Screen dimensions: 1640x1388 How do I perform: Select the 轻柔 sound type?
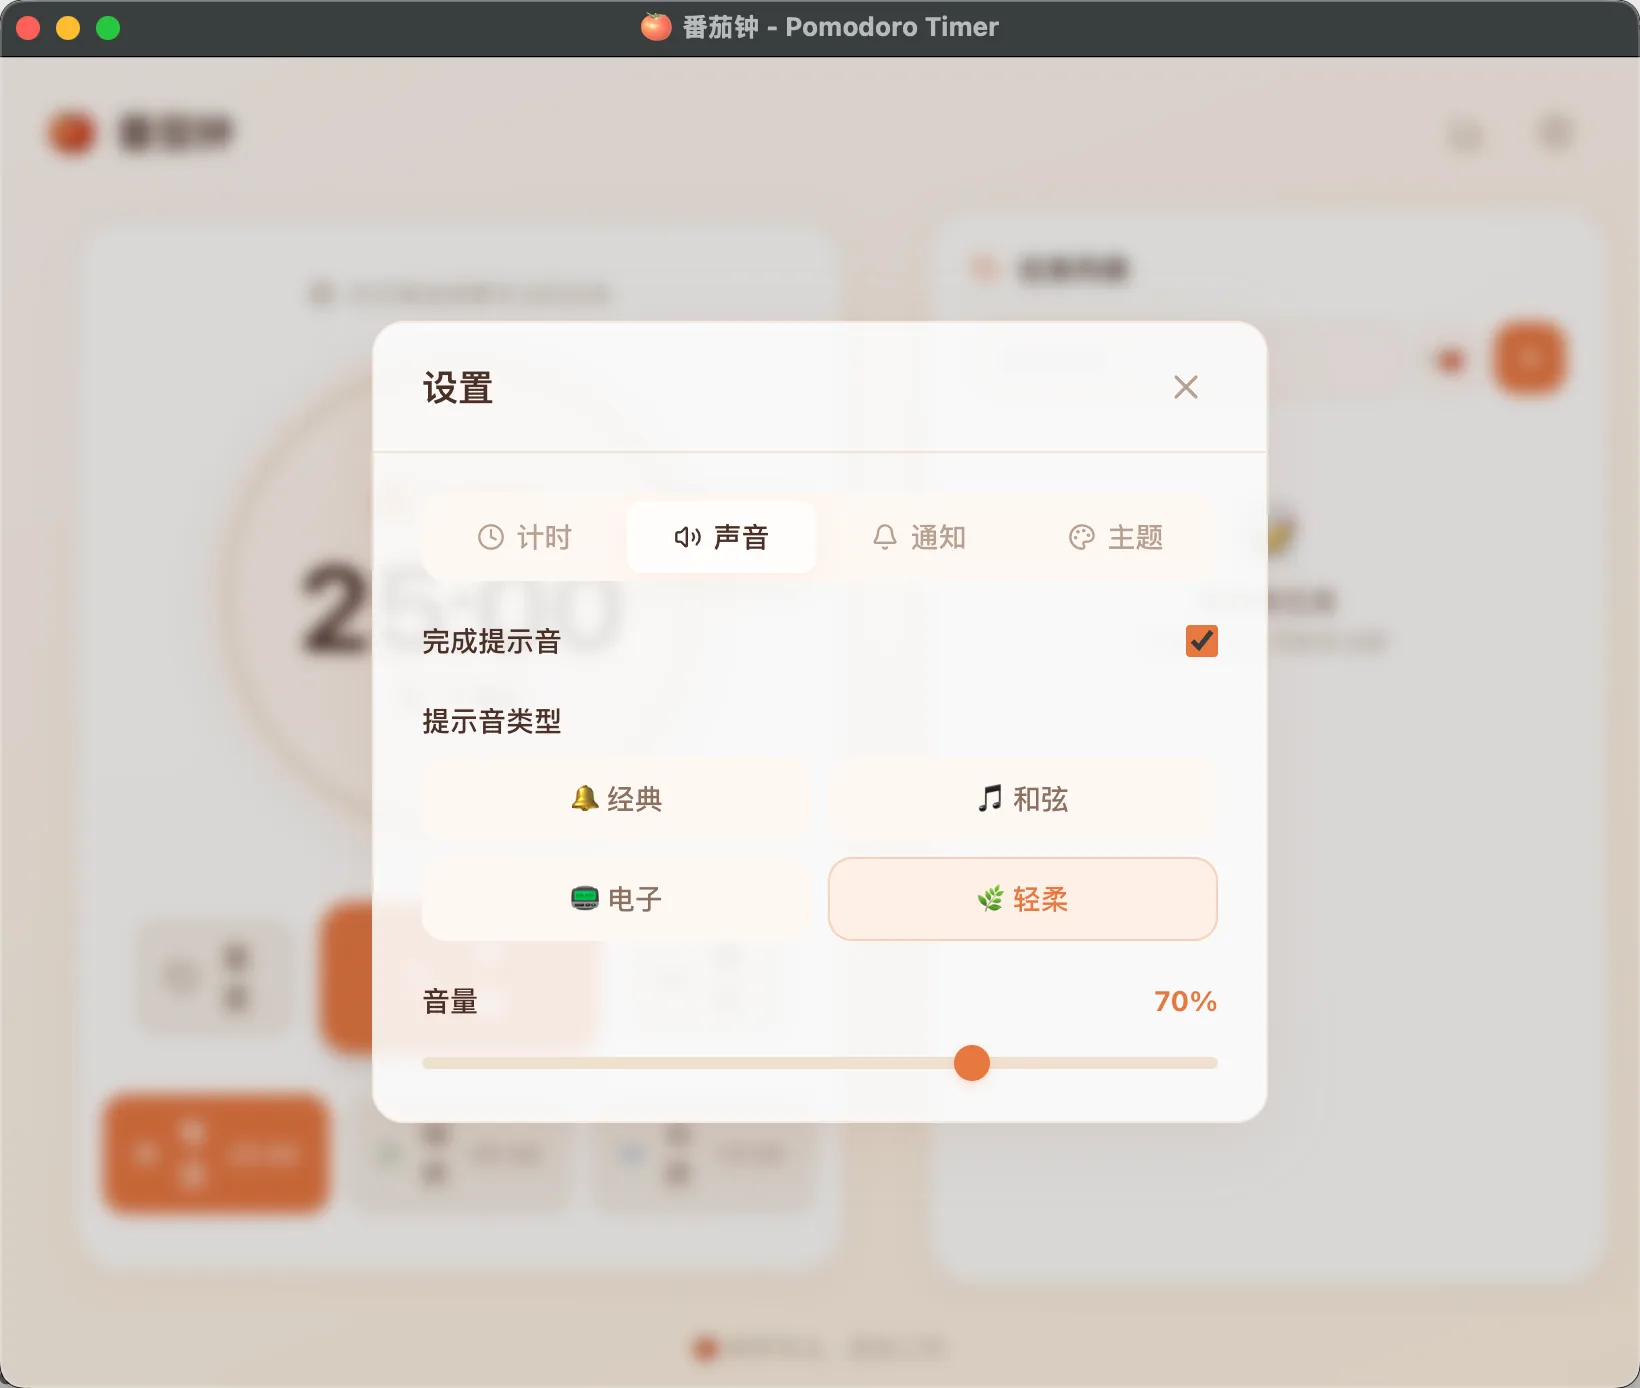pyautogui.click(x=1022, y=899)
